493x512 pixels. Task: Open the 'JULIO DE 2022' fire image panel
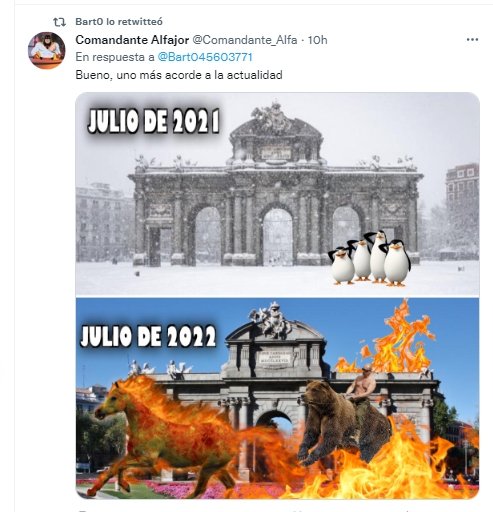point(277,398)
